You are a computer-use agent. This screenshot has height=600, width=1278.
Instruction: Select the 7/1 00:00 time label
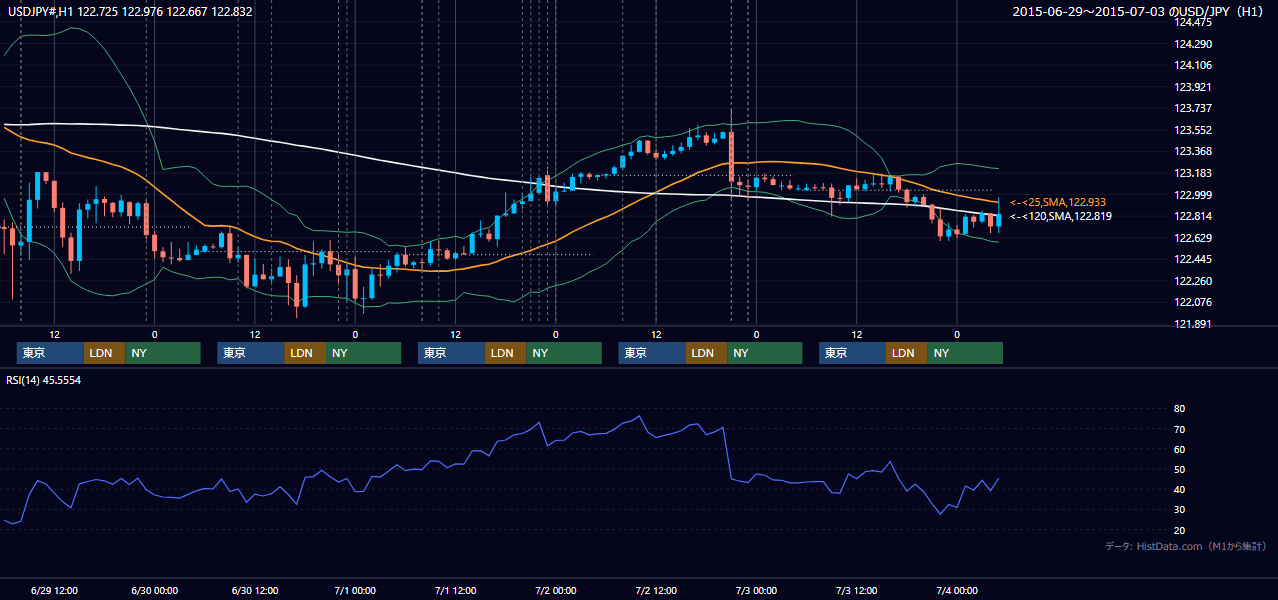pyautogui.click(x=355, y=590)
